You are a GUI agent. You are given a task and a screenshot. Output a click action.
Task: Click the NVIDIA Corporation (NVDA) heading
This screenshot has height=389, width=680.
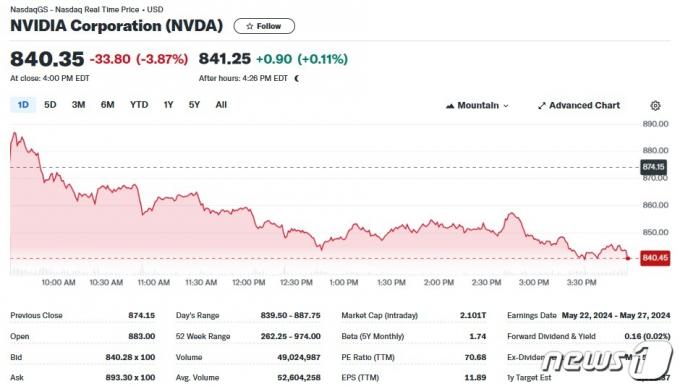(x=117, y=26)
